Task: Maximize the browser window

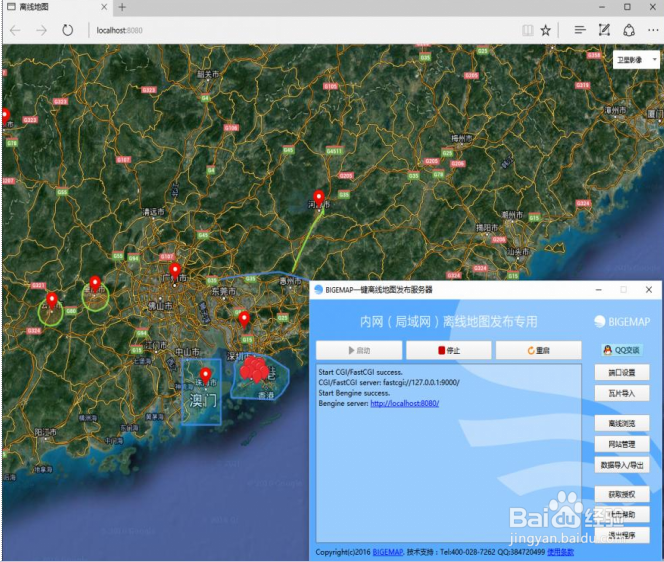Action: (627, 7)
